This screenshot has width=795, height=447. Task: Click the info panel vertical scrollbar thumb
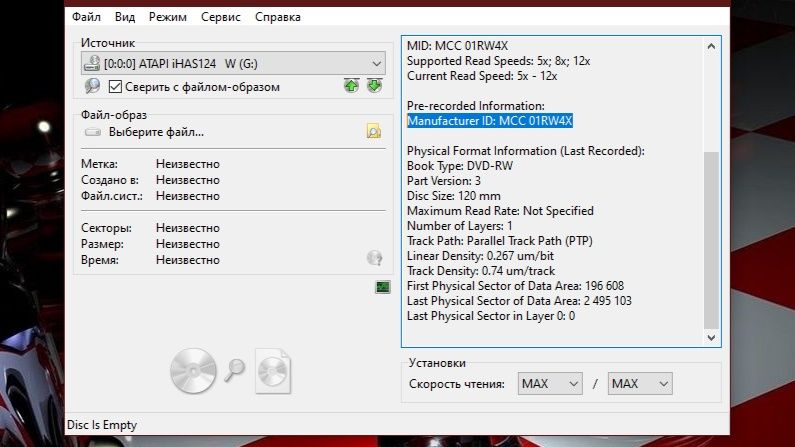pos(711,240)
